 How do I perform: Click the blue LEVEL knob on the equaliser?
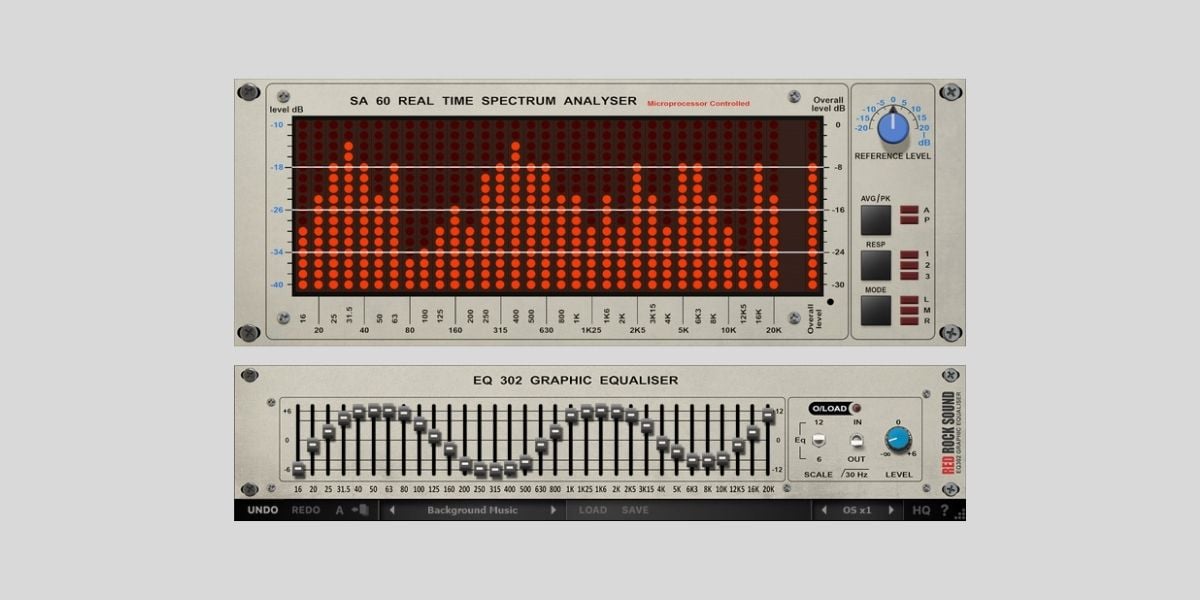[898, 440]
